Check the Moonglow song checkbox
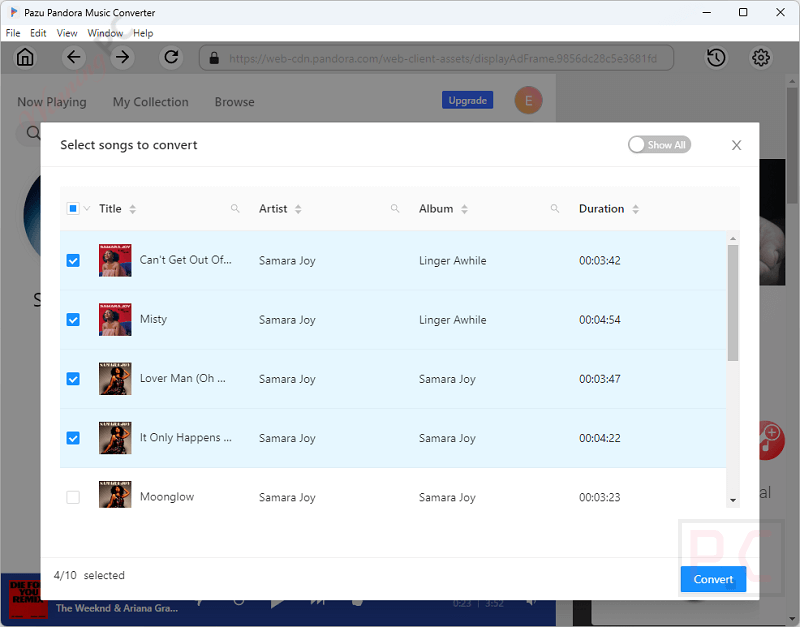Viewport: 800px width, 627px height. click(73, 497)
